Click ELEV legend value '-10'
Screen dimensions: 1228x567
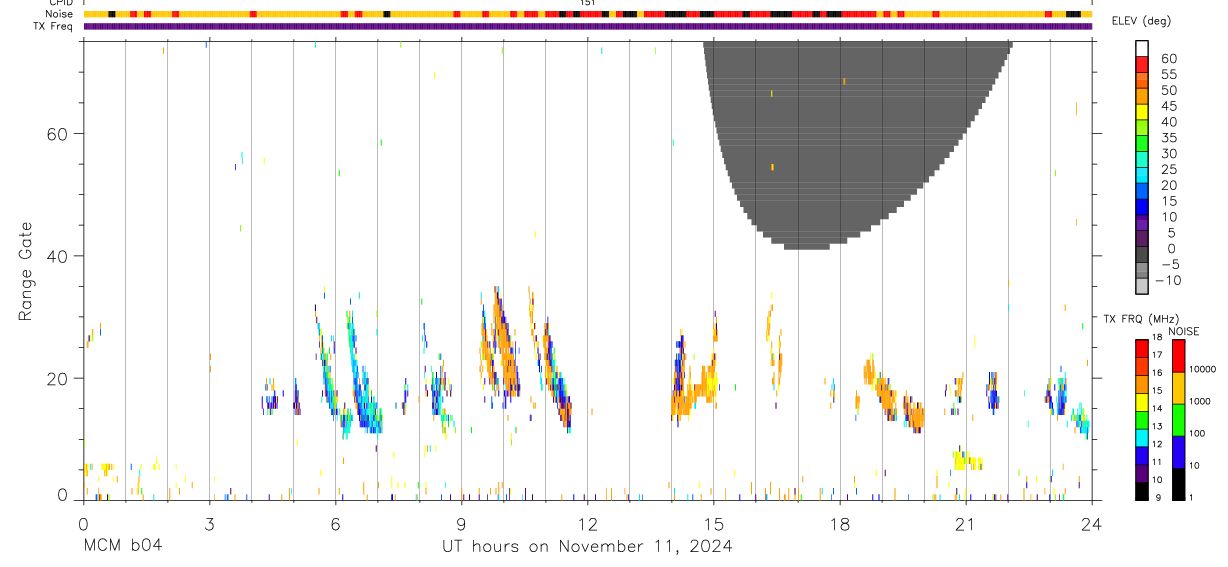(1168, 280)
